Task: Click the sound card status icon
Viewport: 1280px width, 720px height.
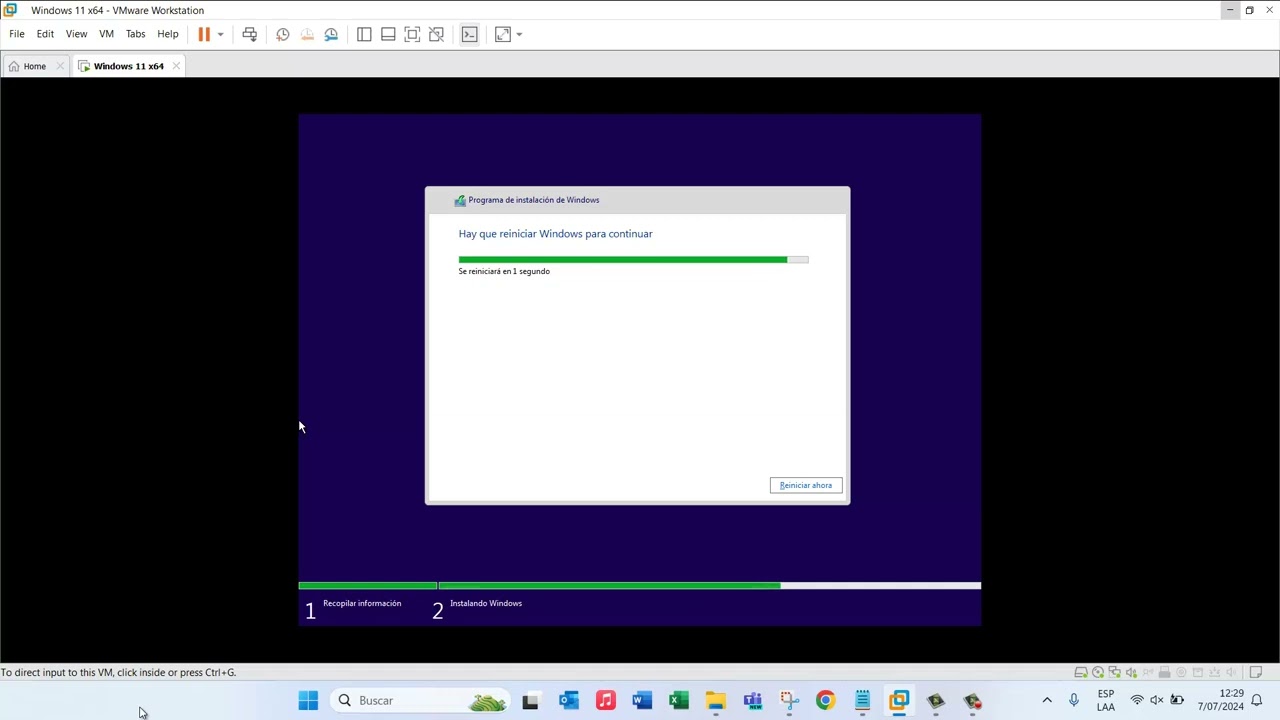Action: 1131,672
